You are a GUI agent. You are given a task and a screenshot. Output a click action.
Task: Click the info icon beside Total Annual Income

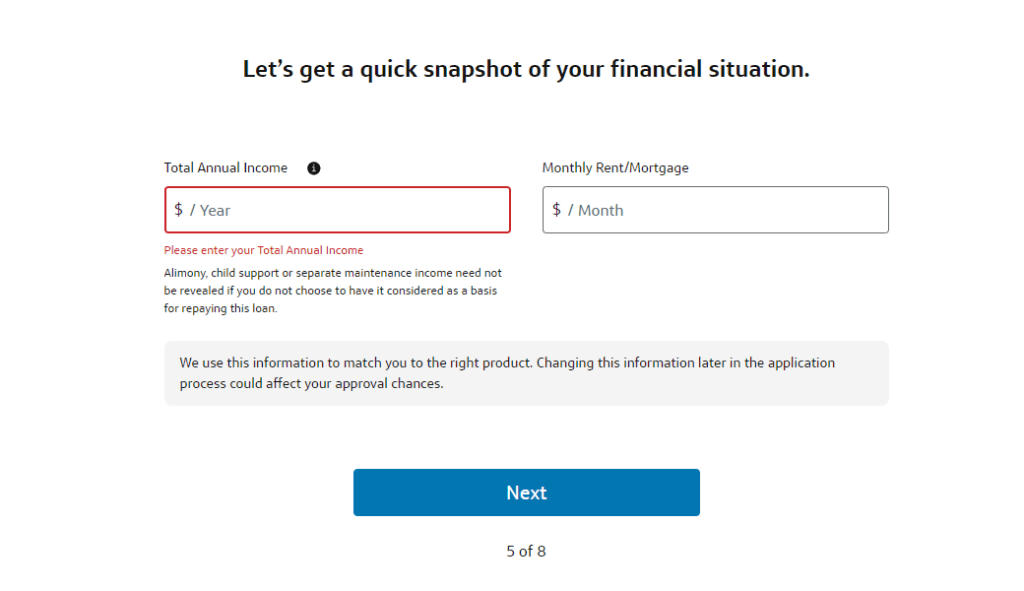coord(313,168)
